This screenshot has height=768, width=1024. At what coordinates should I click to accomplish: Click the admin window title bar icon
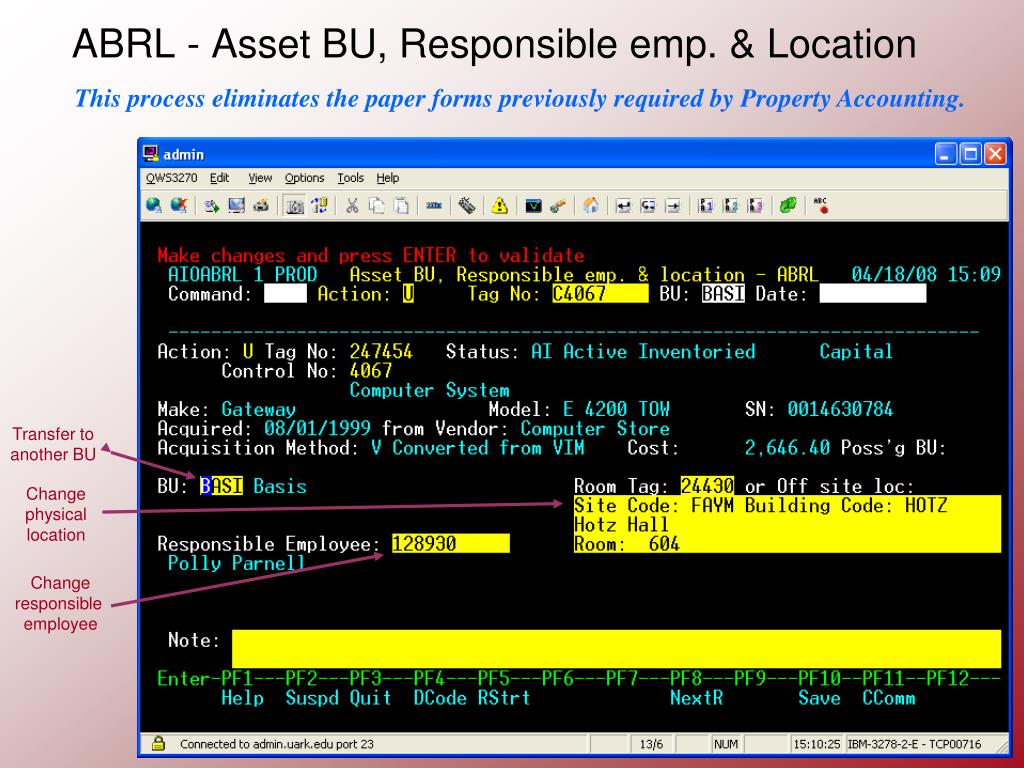151,153
